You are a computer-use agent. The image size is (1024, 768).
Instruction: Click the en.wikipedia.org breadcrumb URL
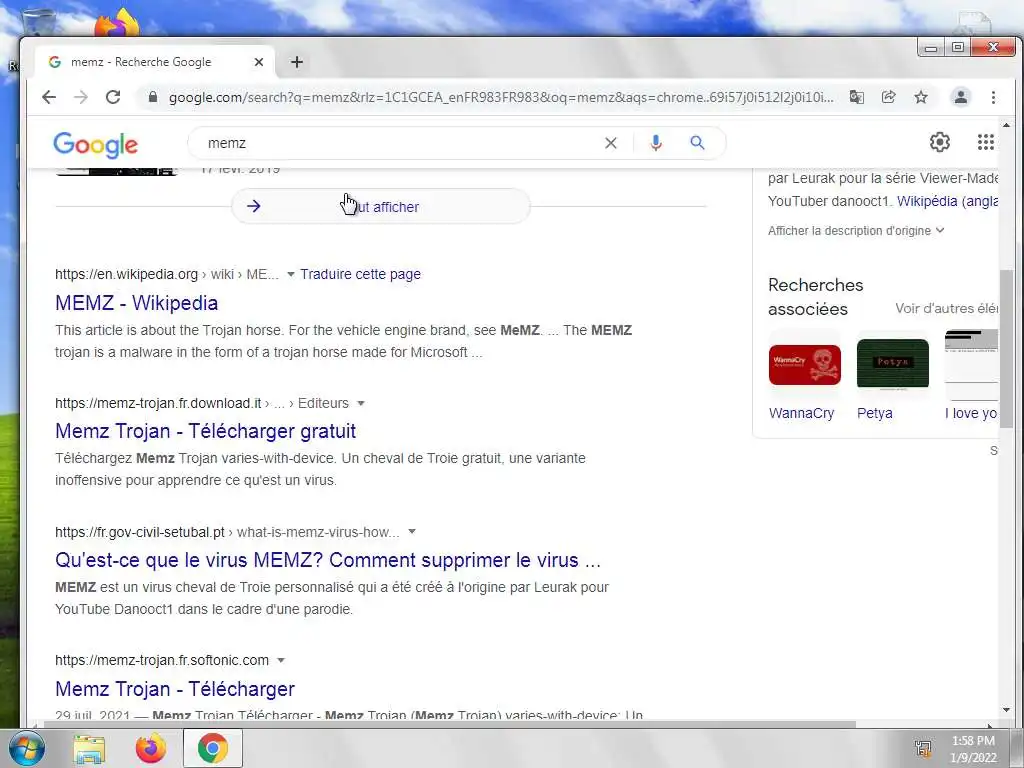coord(167,274)
